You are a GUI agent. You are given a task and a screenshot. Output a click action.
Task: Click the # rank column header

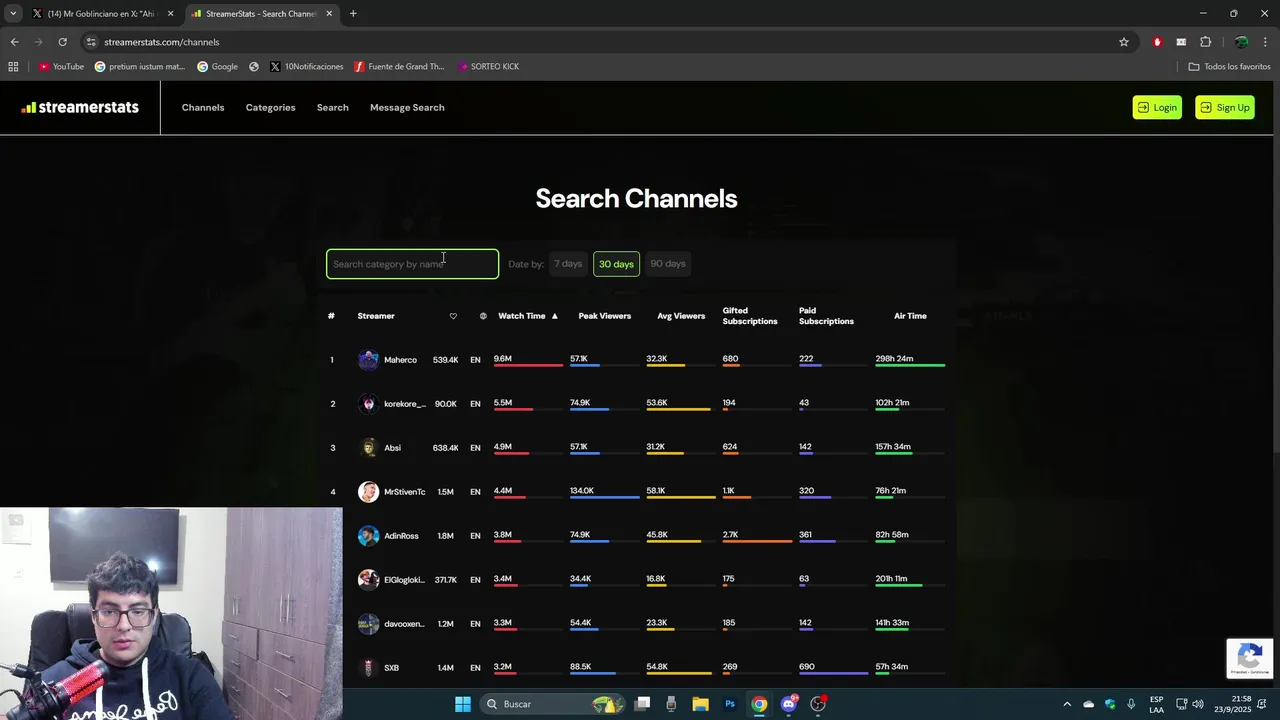(331, 316)
